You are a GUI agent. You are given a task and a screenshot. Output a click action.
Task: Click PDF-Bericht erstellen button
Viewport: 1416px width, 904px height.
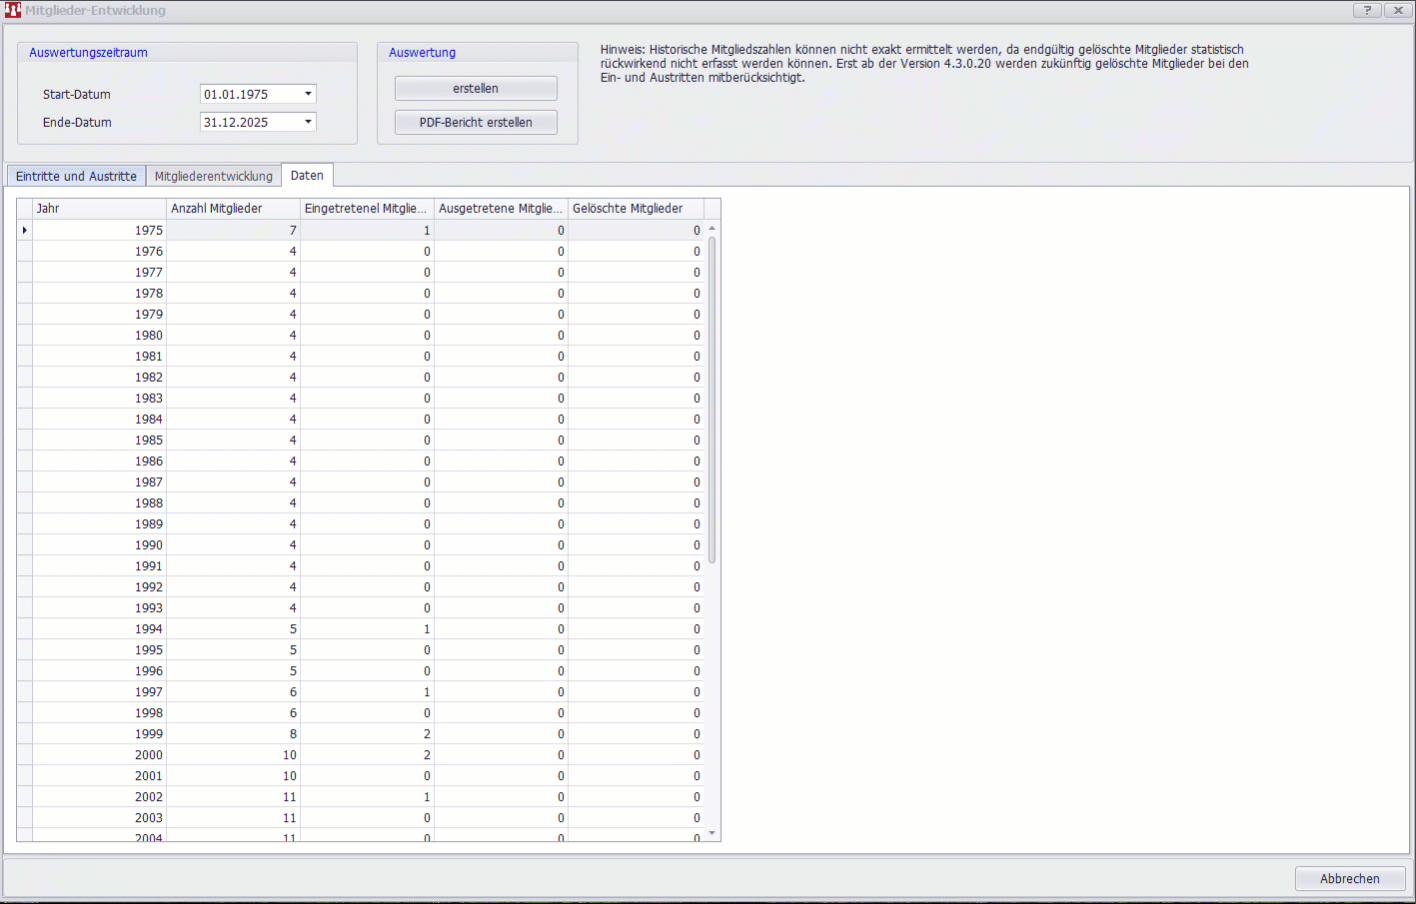pos(475,122)
